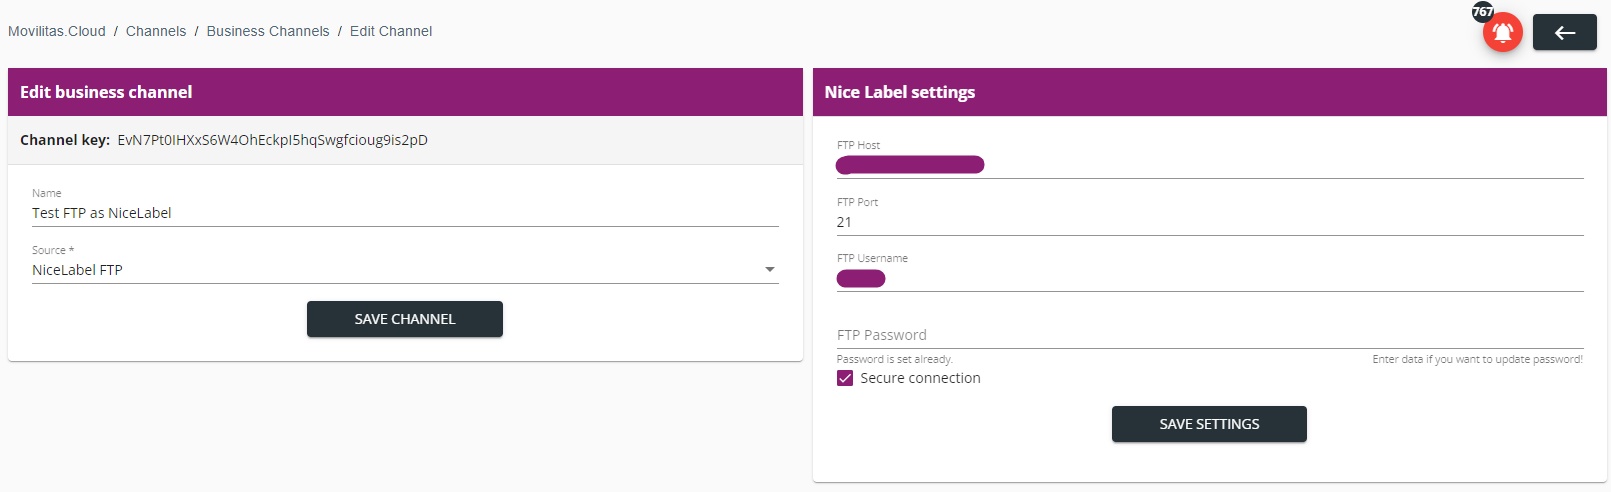Expand the Source dropdown arrow
The height and width of the screenshot is (492, 1611).
coord(769,270)
